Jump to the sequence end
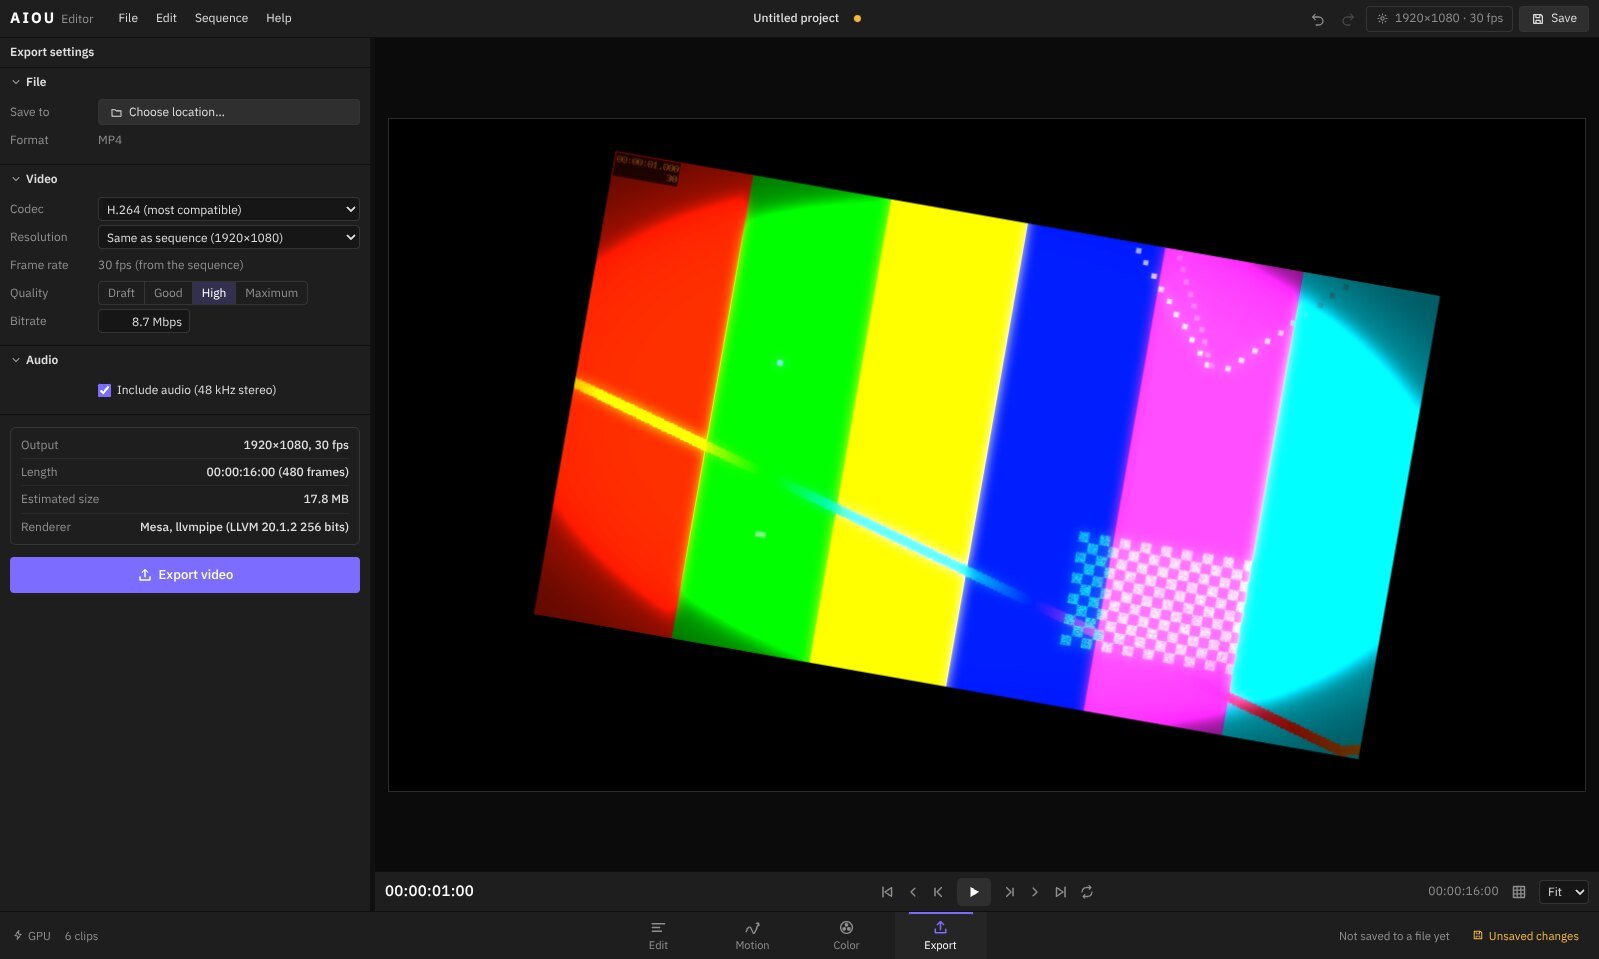The image size is (1599, 959). tap(1060, 892)
